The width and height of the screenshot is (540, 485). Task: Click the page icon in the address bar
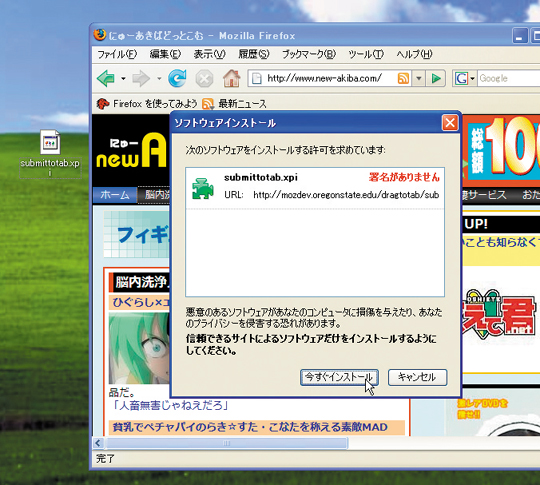[x=257, y=79]
